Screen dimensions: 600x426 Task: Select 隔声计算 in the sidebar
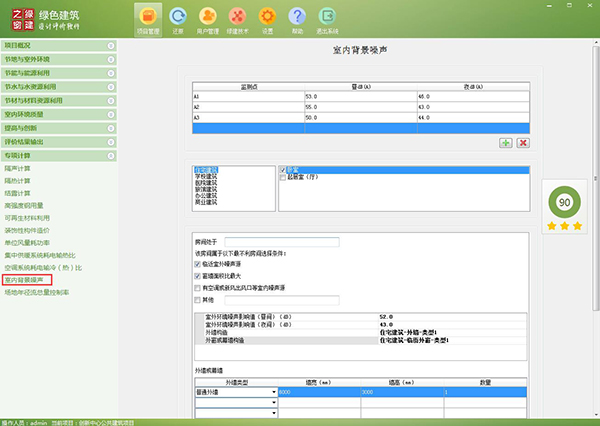pyautogui.click(x=17, y=168)
